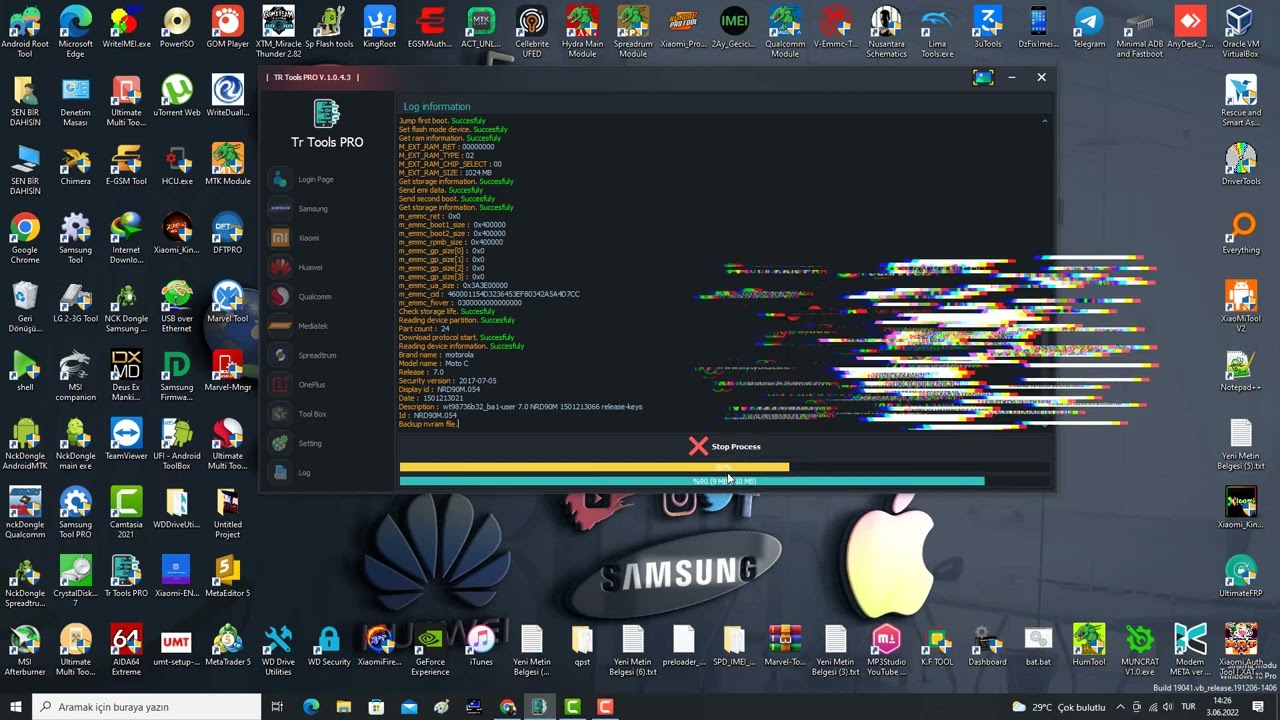Open the volume control in system tray
Viewport: 1280px width, 720px height.
pyautogui.click(x=1166, y=707)
